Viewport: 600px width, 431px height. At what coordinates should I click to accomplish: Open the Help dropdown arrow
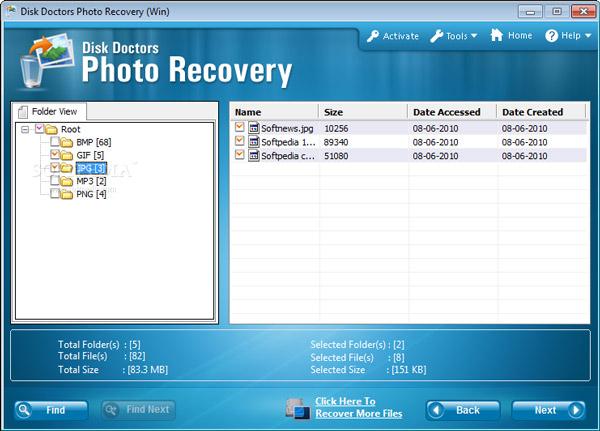pos(588,36)
